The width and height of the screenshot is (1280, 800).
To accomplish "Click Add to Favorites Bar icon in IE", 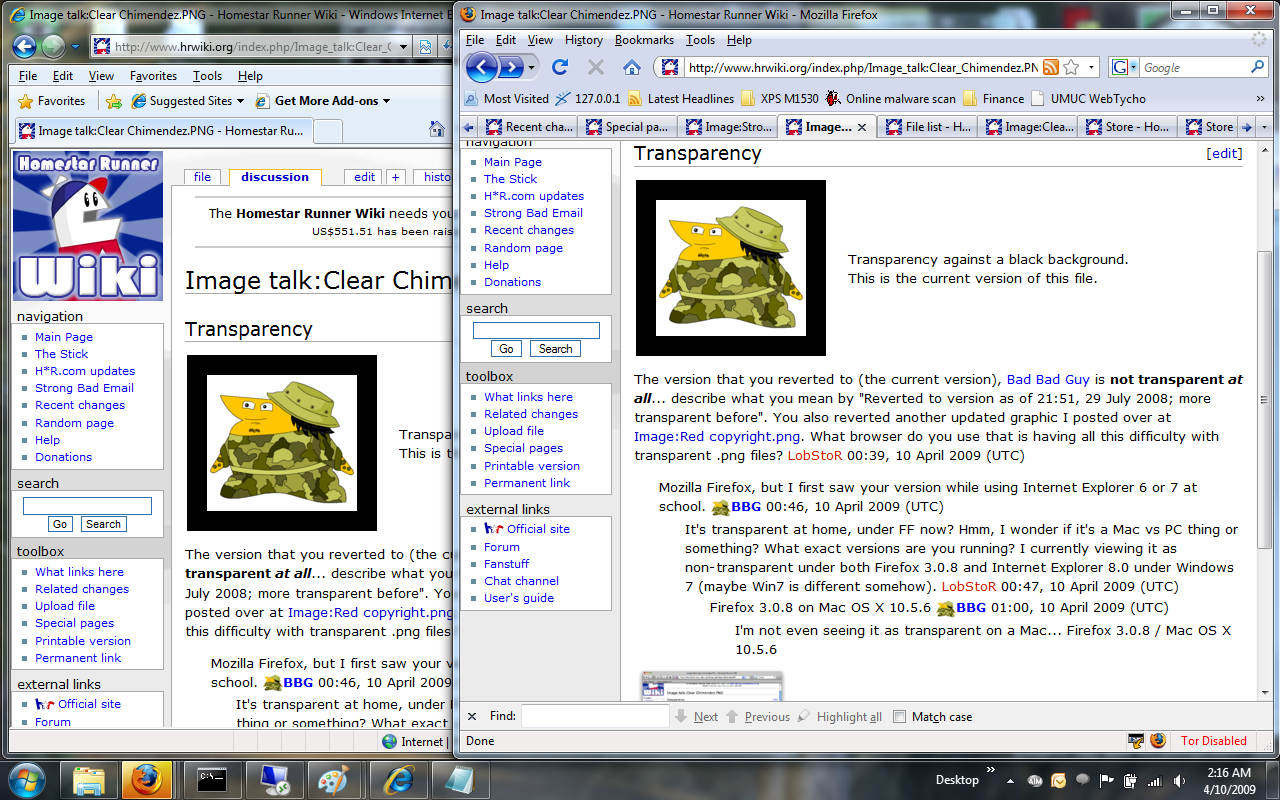I will coord(114,101).
